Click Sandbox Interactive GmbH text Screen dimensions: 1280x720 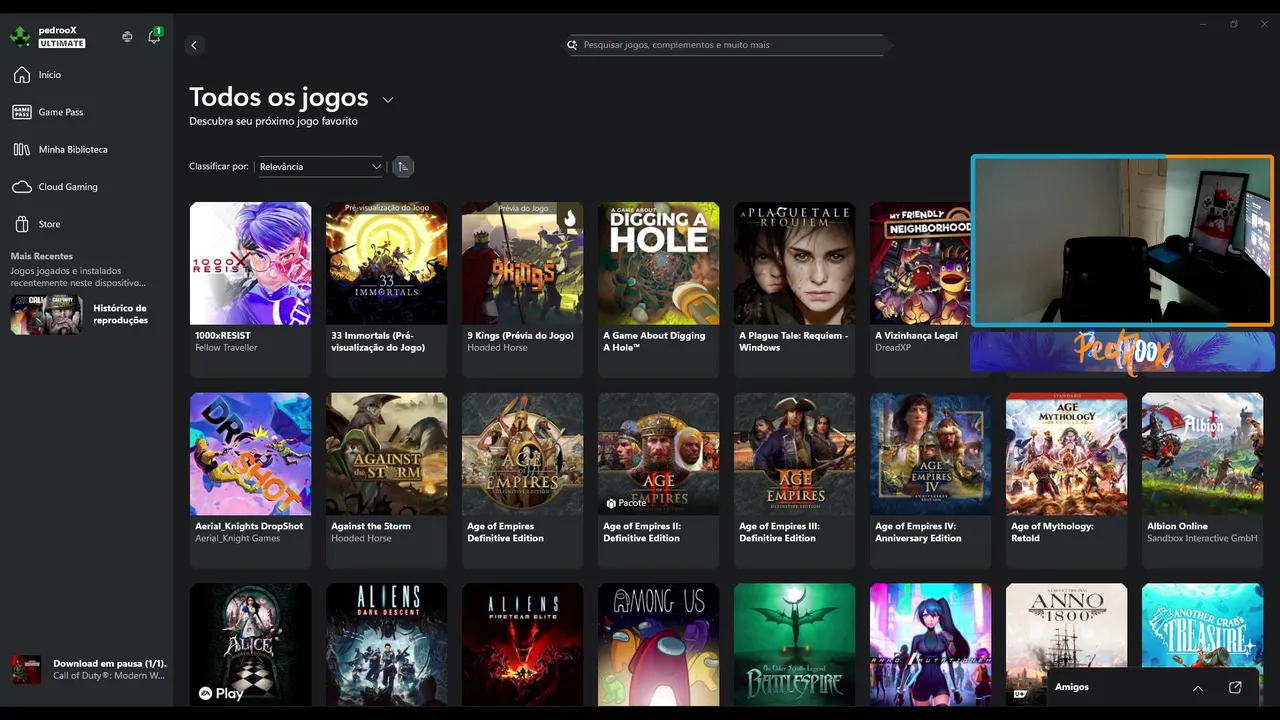(x=1202, y=539)
